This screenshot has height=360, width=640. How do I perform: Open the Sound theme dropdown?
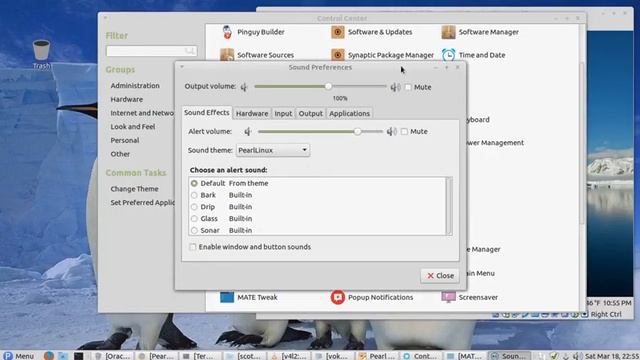click(x=273, y=150)
